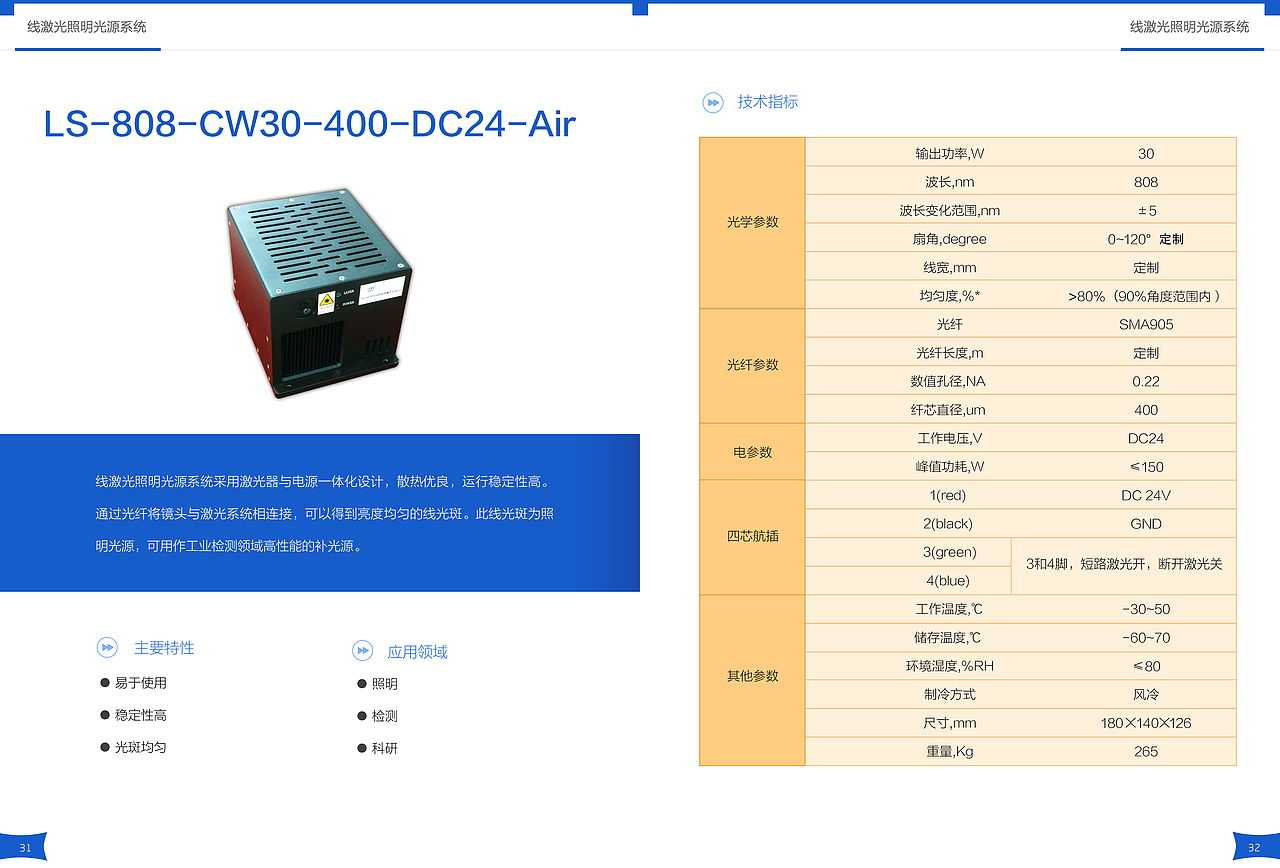Toggle the 稳定性高 feature bullet
1280x868 pixels.
pos(104,715)
